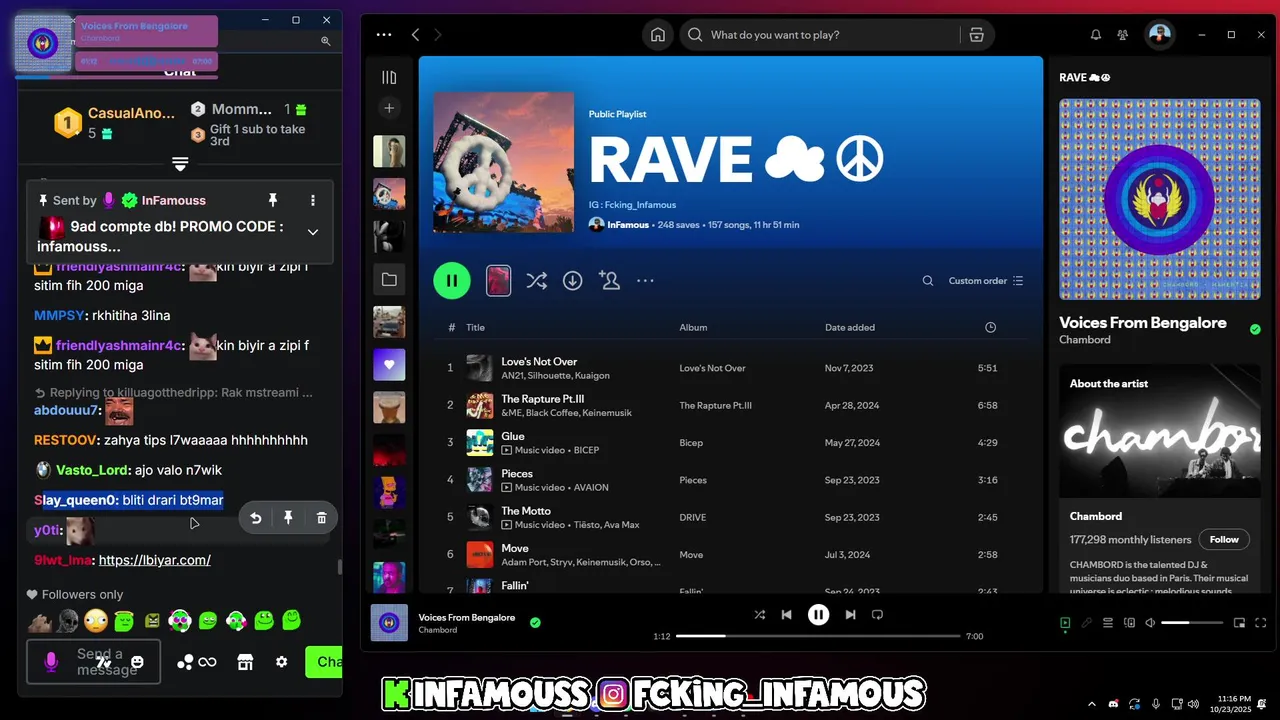This screenshot has height=720, width=1280.
Task: Open the playlist more options menu
Action: click(645, 281)
